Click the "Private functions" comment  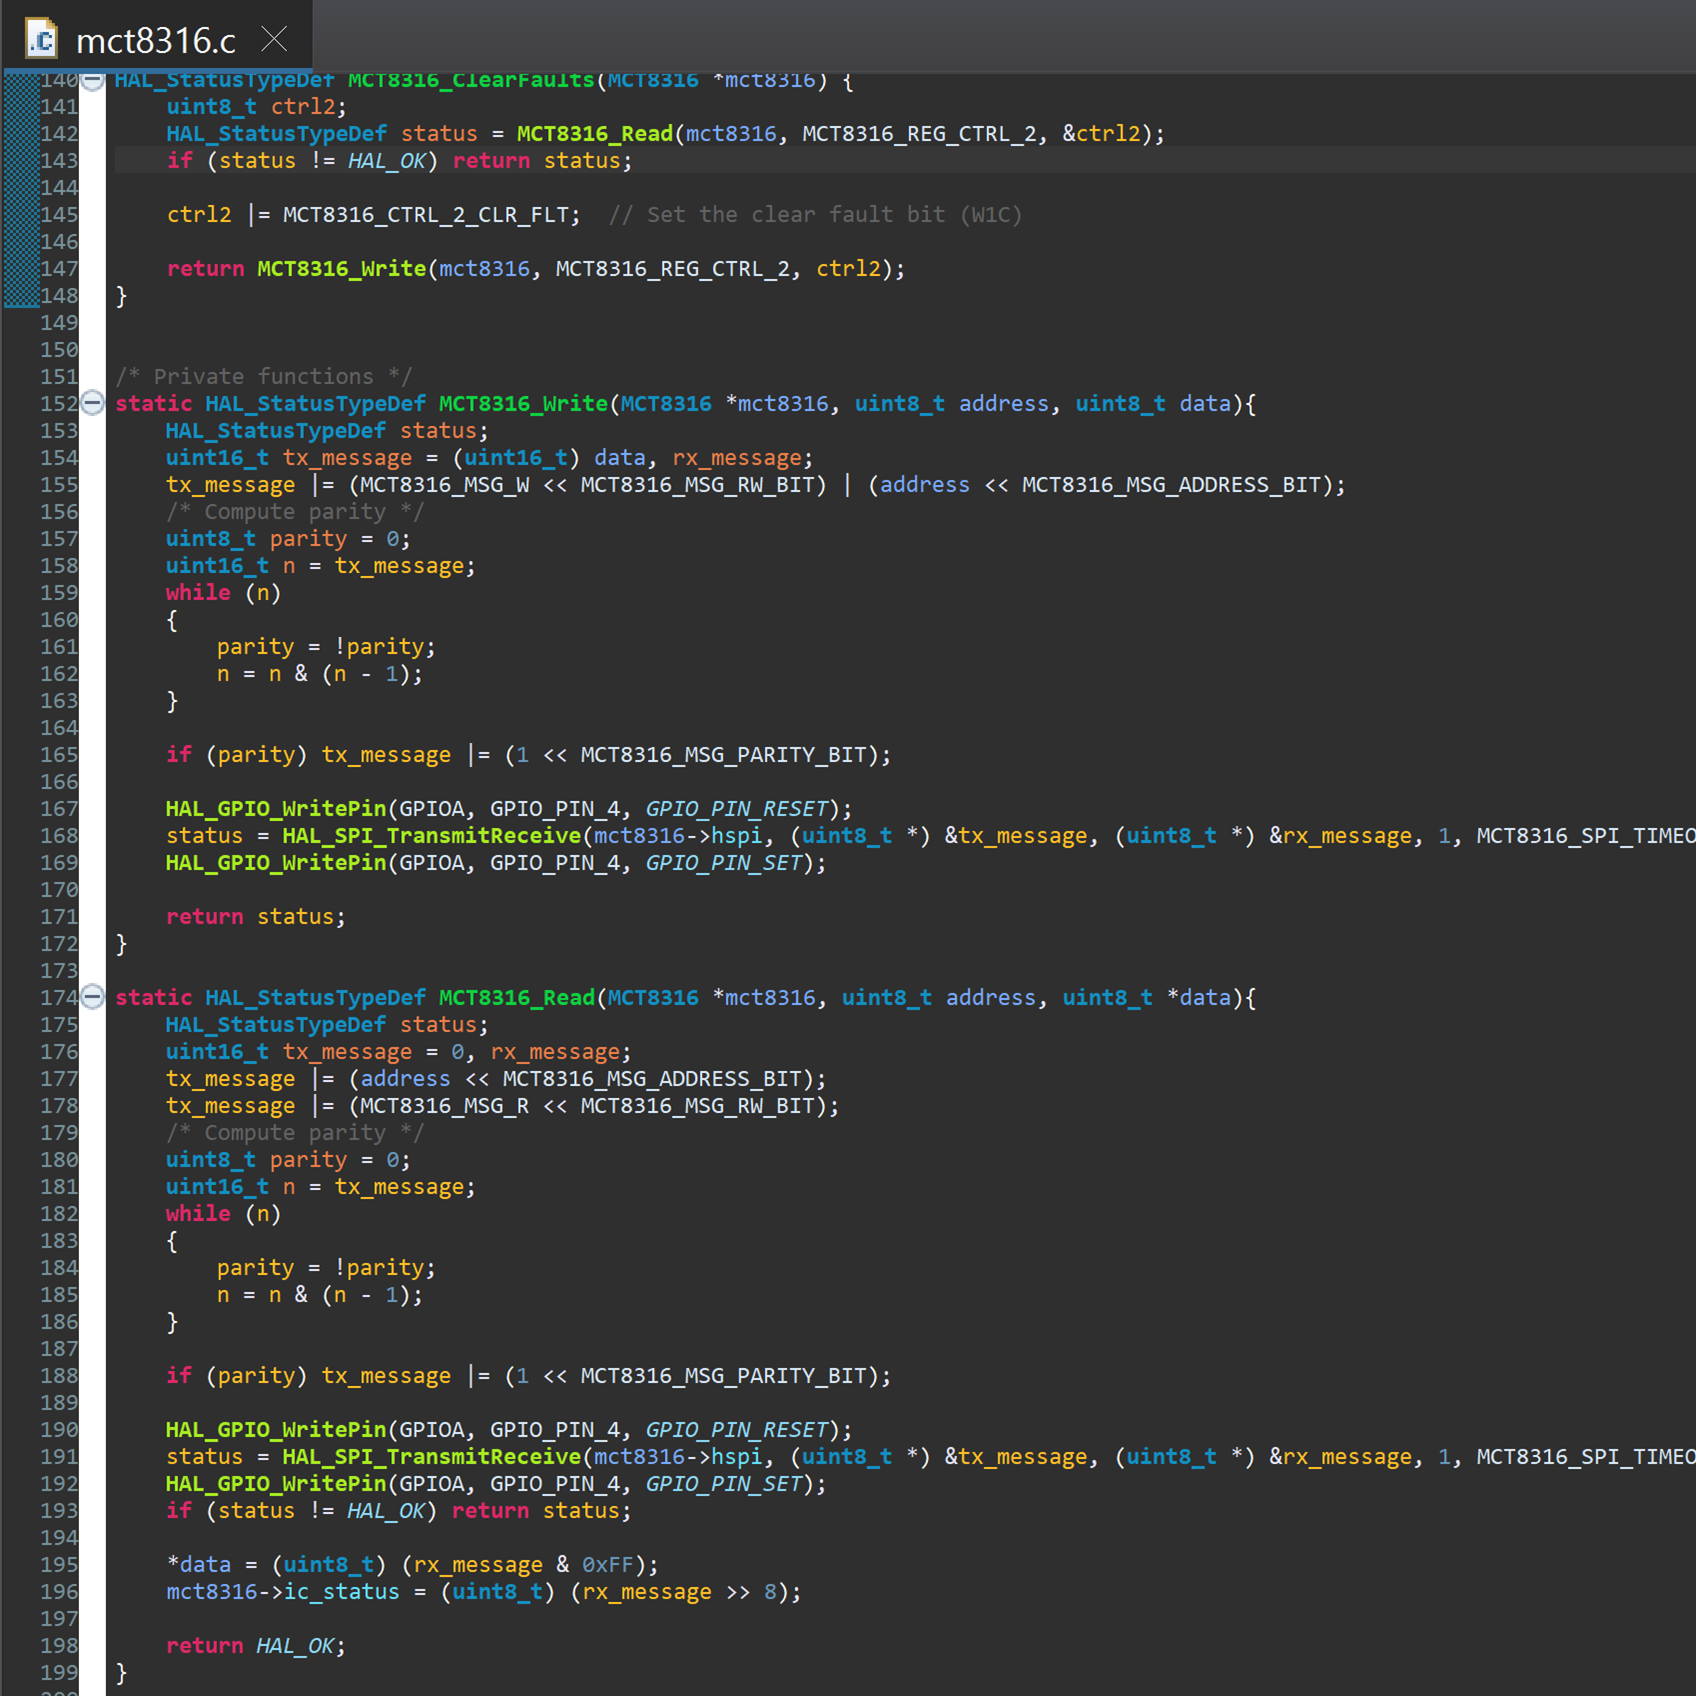263,377
